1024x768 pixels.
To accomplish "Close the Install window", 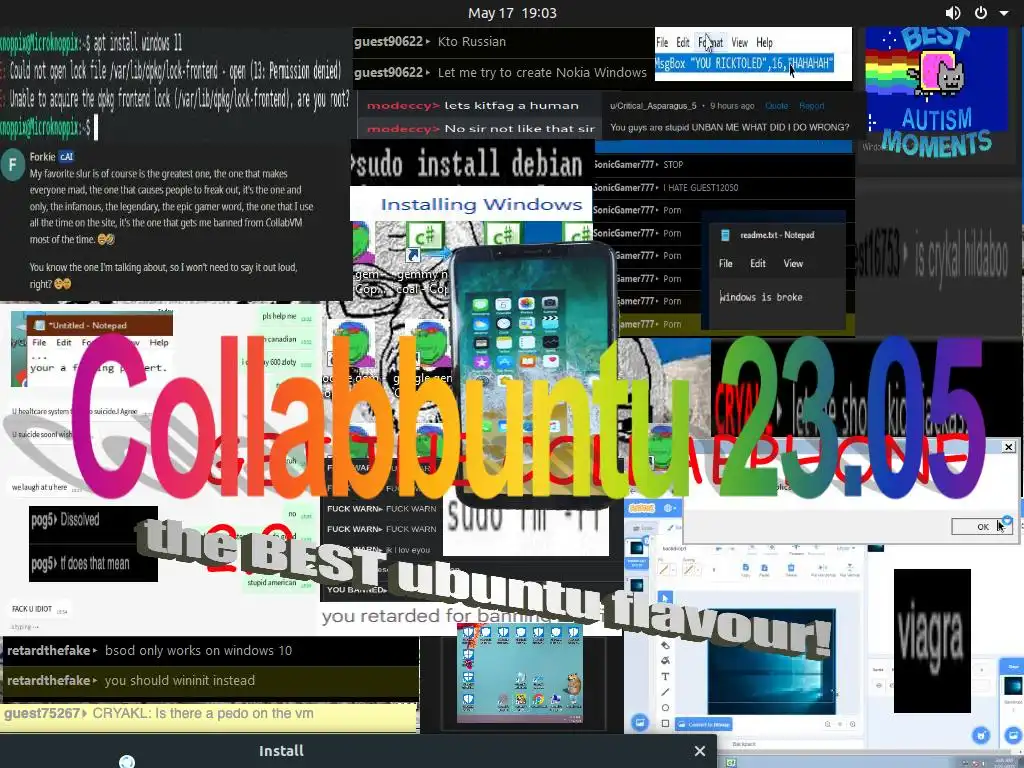I will tap(699, 751).
